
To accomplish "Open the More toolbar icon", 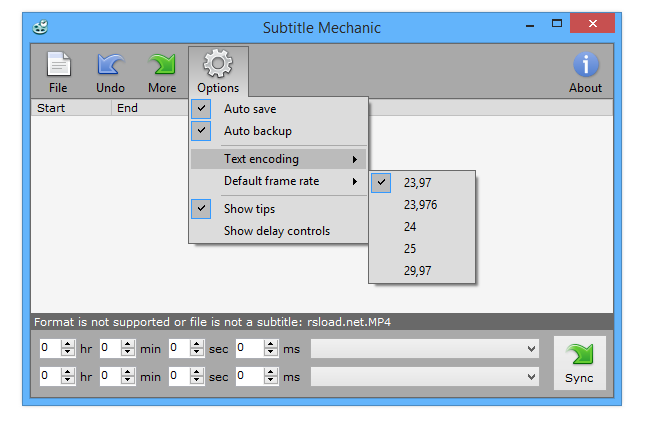I will (x=162, y=66).
